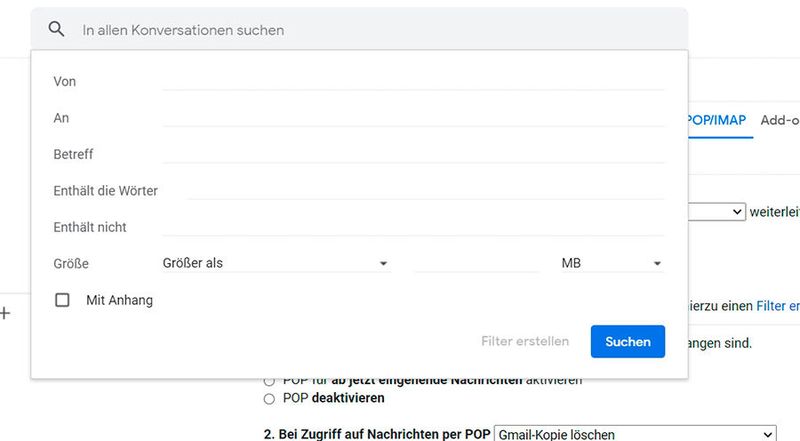
Task: Expand the Gmail-Kopie löschen dropdown
Action: (x=634, y=434)
